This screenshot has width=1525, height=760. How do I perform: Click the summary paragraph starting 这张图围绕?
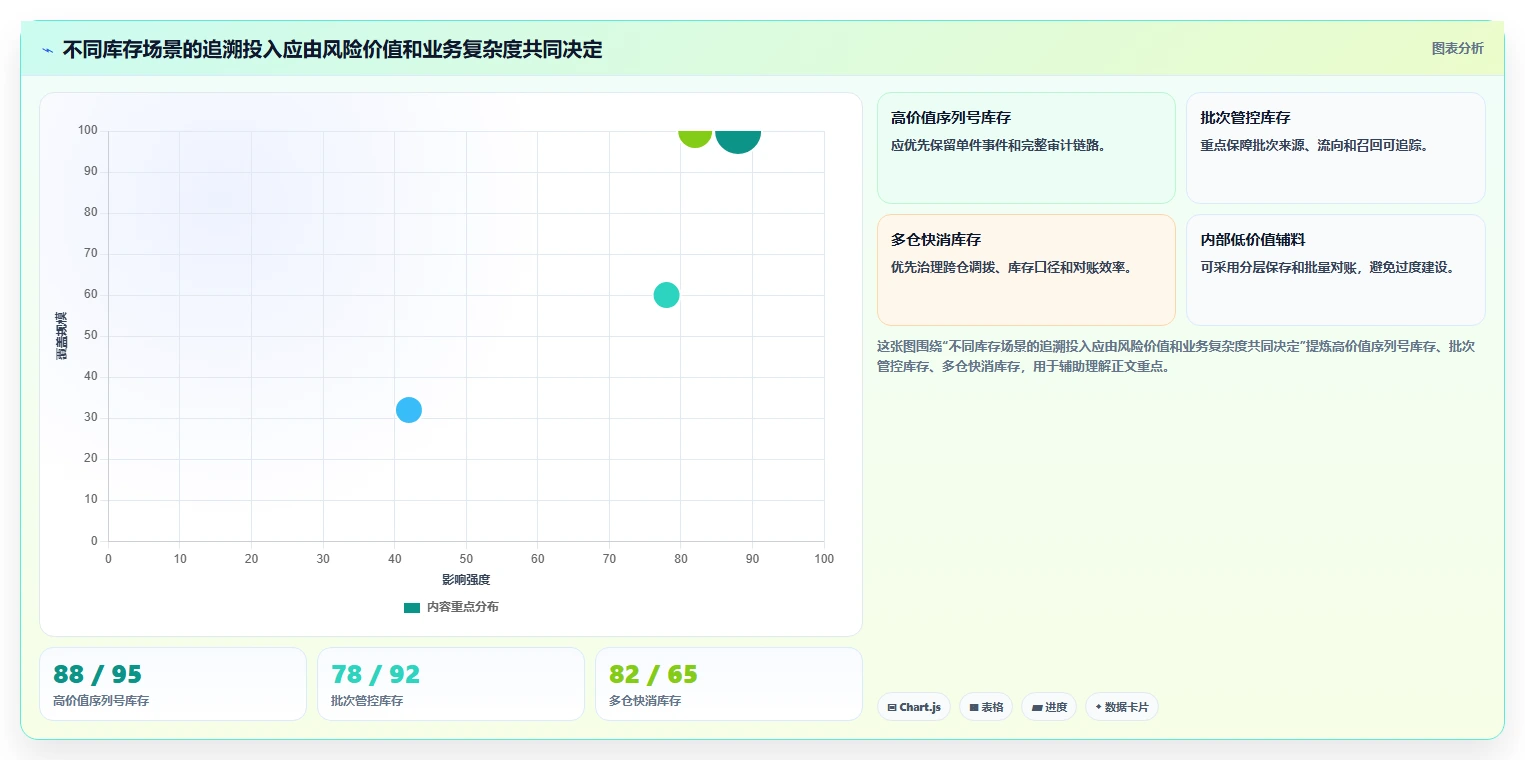tap(1176, 356)
